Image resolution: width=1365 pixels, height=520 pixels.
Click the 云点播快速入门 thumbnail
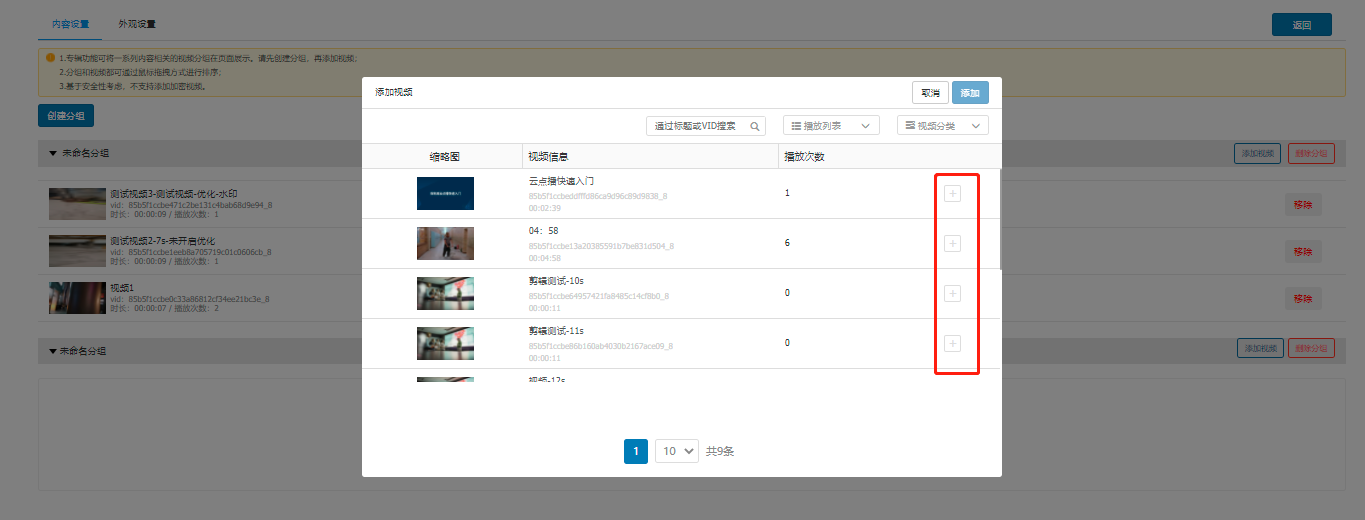click(445, 194)
